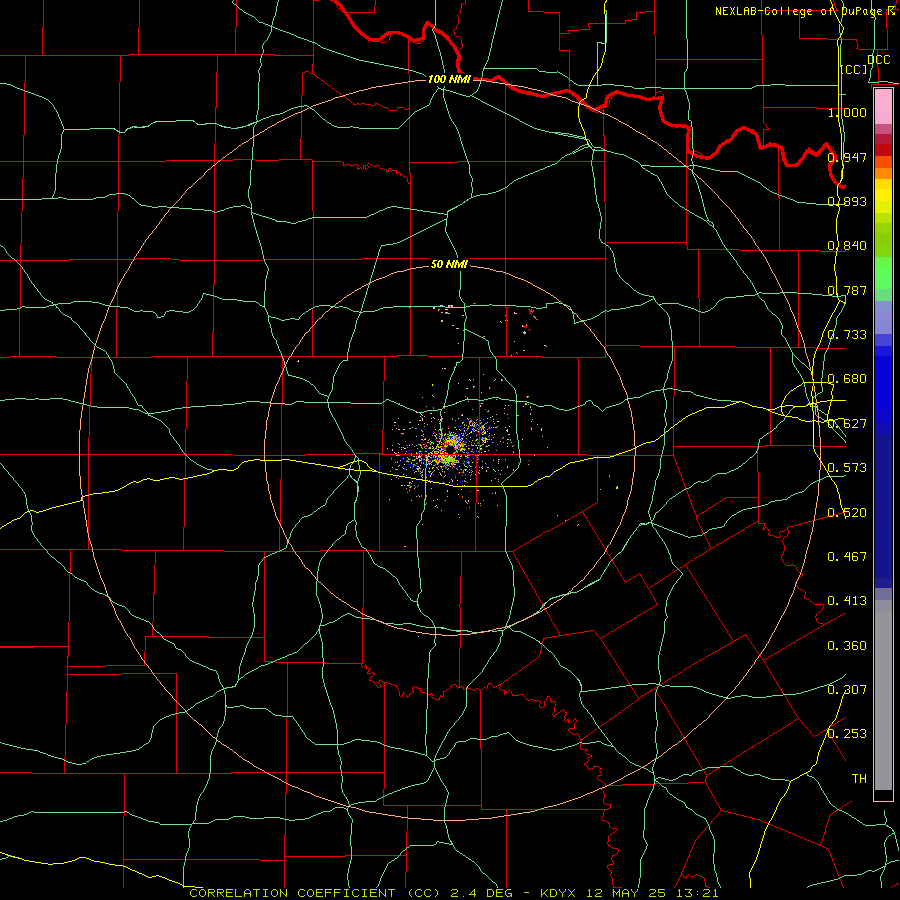Click the 50 NMI range ring label
Viewport: 900px width, 900px height.
(449, 264)
